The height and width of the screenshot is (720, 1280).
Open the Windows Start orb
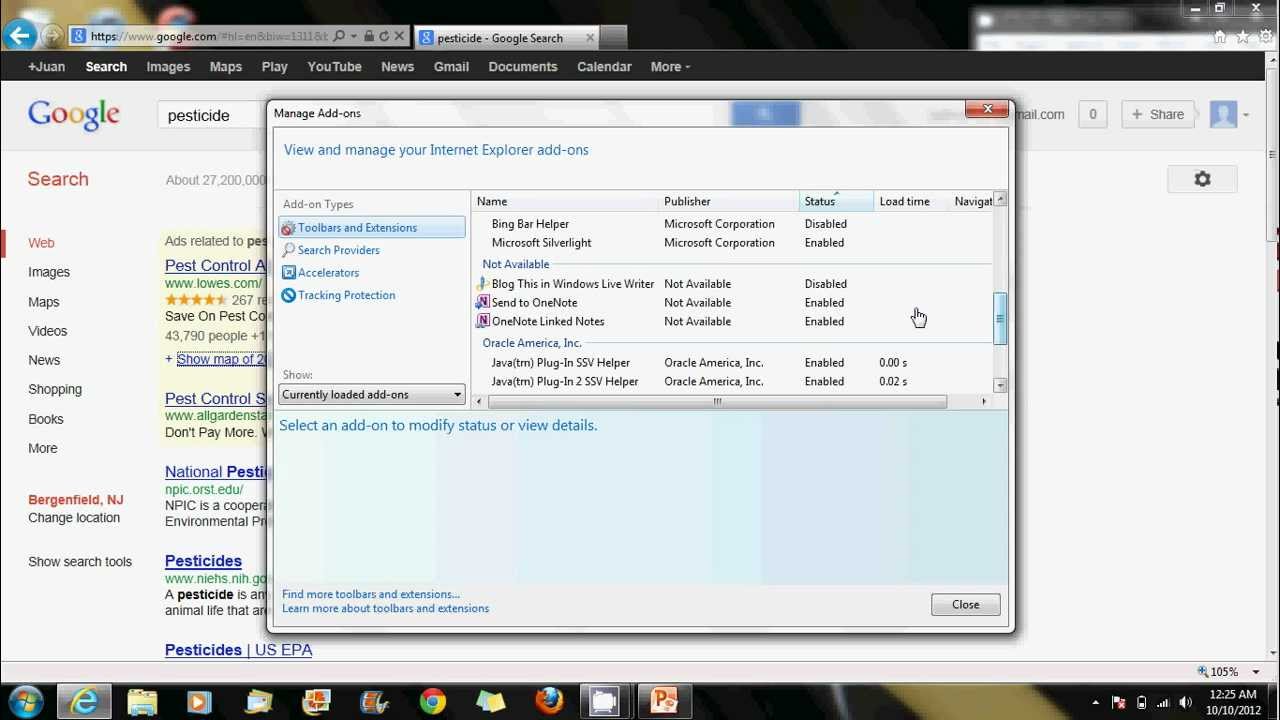(x=25, y=701)
